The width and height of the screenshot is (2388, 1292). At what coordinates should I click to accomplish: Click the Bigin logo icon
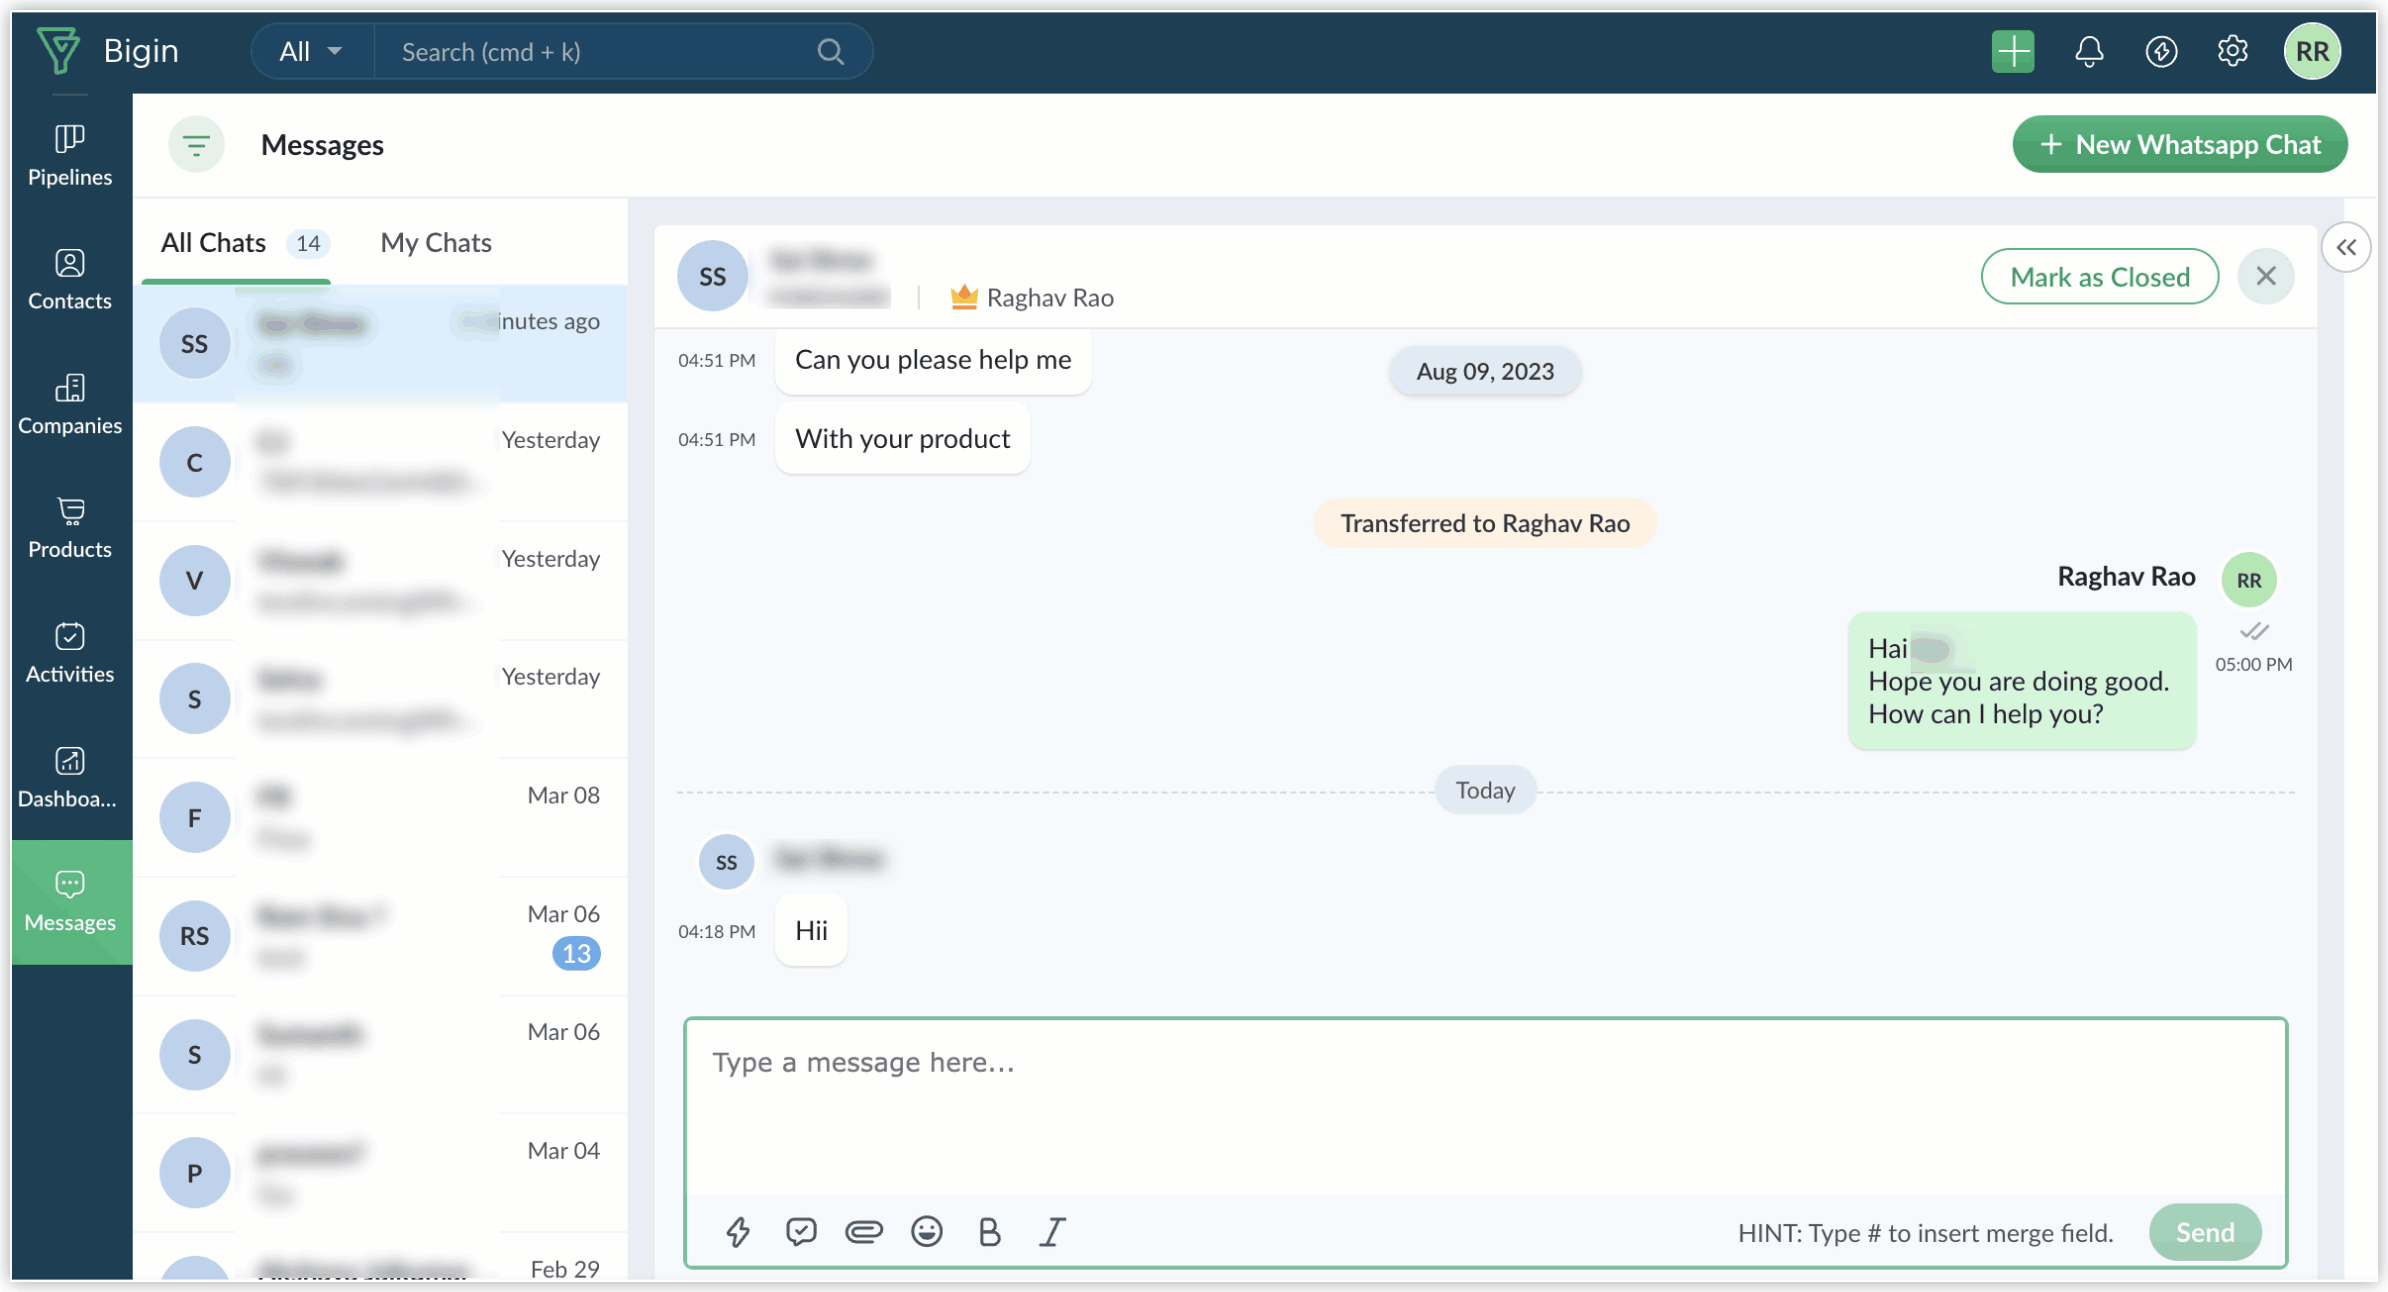point(59,51)
